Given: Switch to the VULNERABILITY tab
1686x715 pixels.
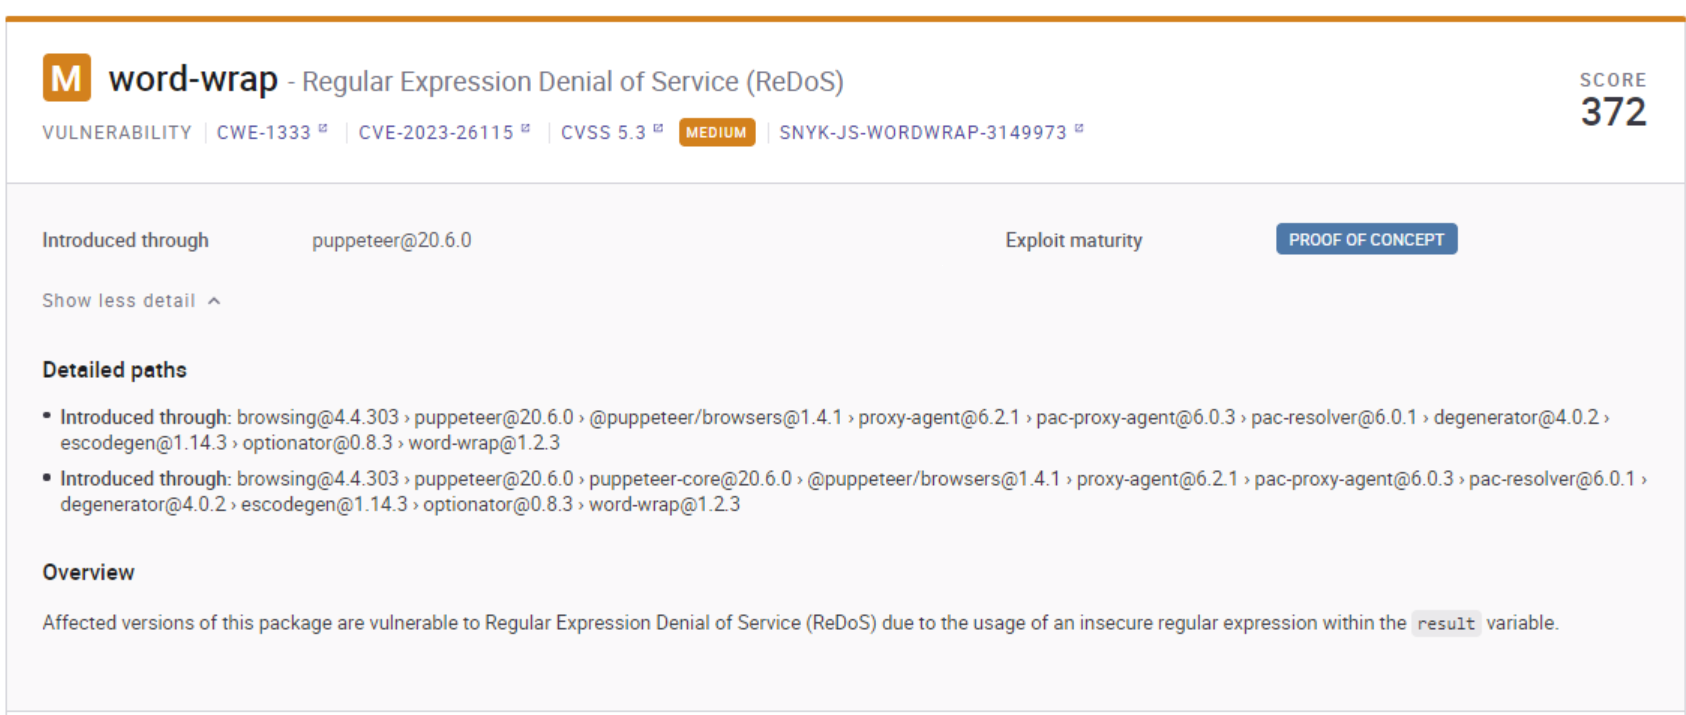Looking at the screenshot, I should [115, 131].
